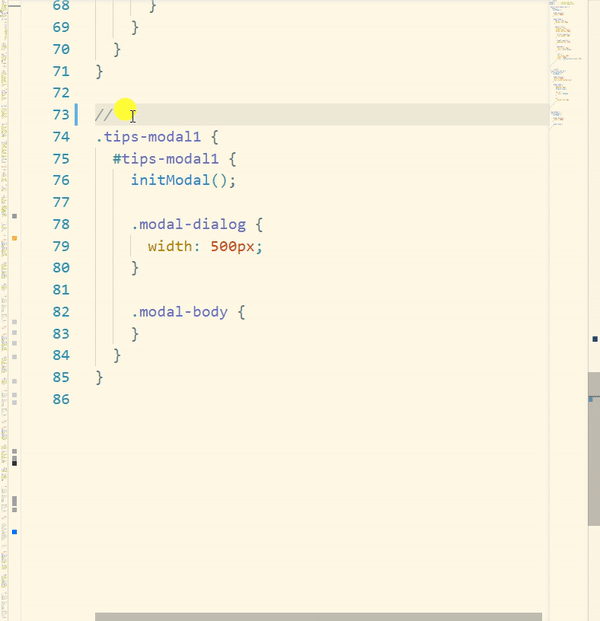Click line number 73 in the gutter
The width and height of the screenshot is (600, 621).
pyautogui.click(x=61, y=115)
